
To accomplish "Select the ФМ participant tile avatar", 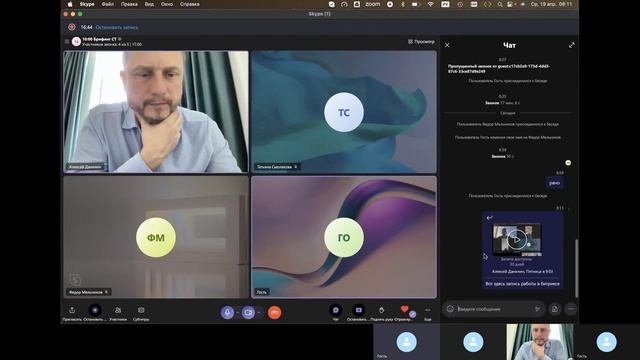I will click(156, 238).
